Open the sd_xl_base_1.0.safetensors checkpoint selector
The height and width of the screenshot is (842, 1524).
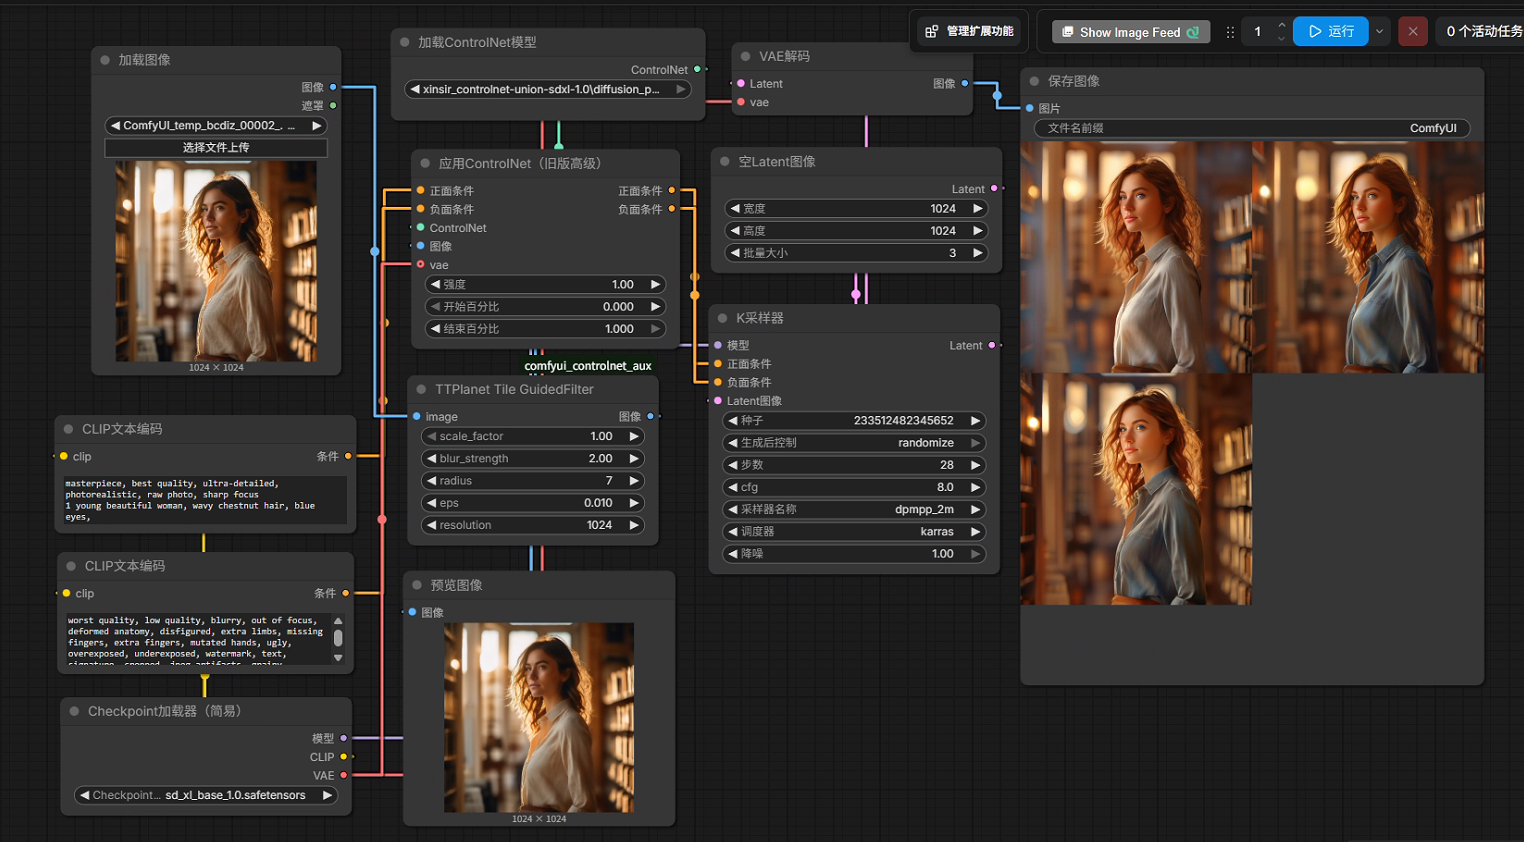(206, 795)
